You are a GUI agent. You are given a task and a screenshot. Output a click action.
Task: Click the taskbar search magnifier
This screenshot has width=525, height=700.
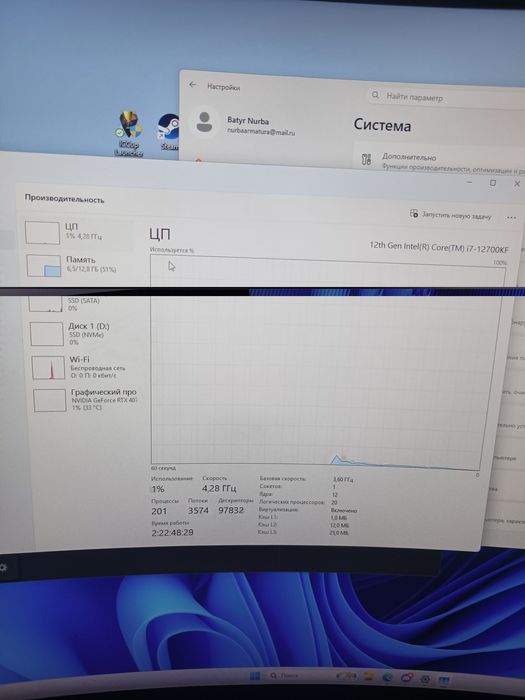[x=274, y=676]
